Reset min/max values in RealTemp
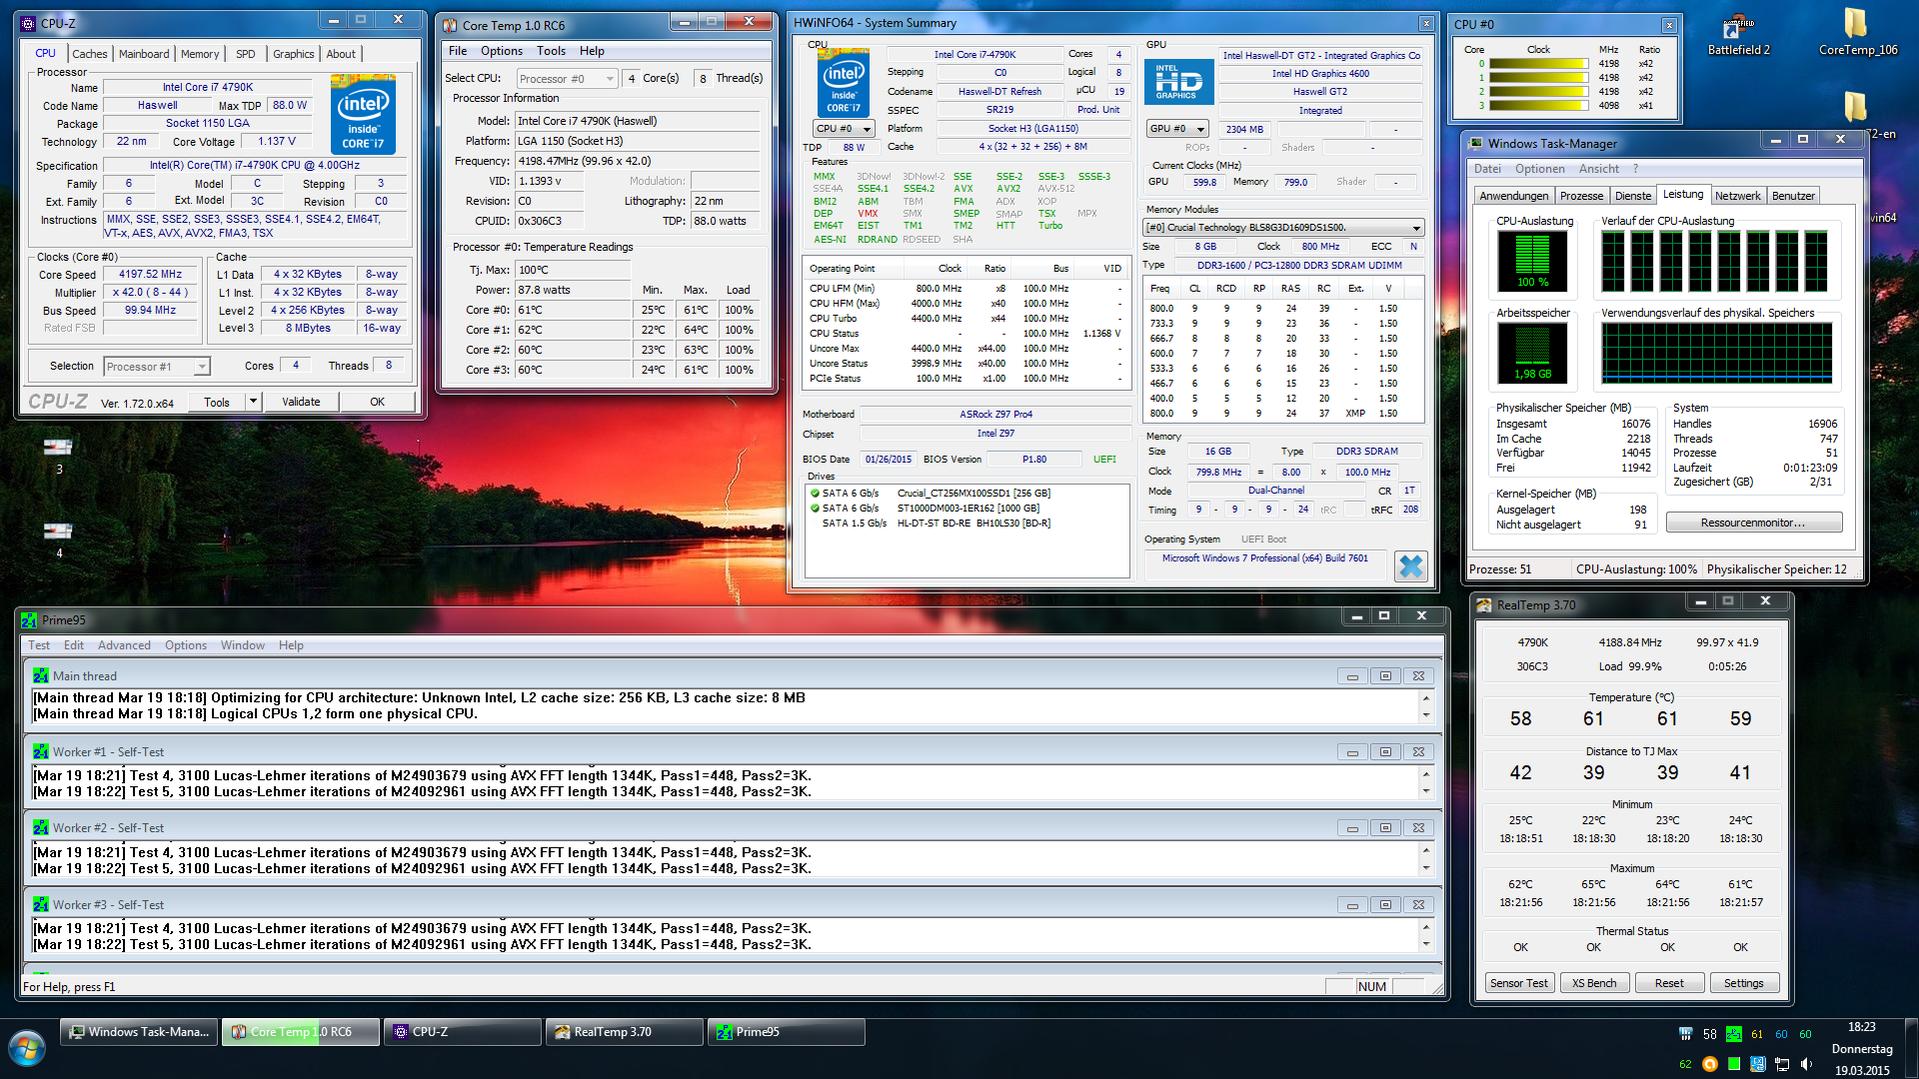The image size is (1919, 1079). (x=1669, y=983)
